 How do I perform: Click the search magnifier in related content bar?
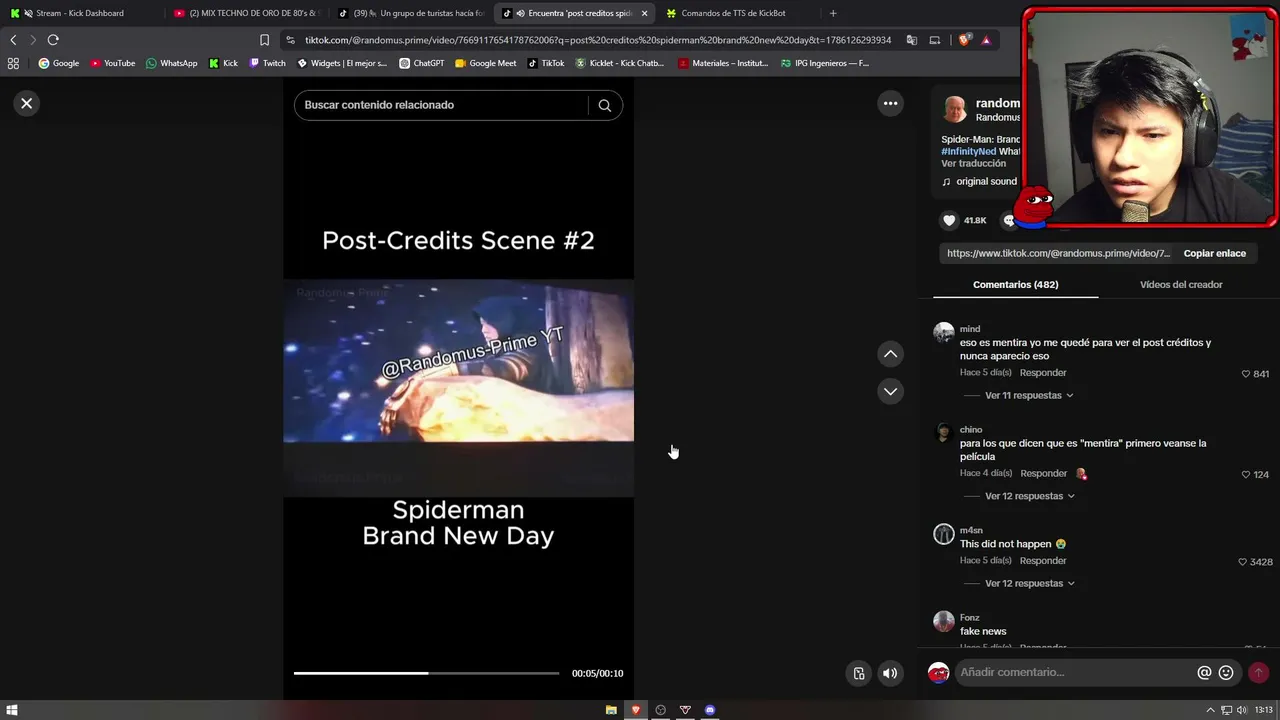[604, 105]
